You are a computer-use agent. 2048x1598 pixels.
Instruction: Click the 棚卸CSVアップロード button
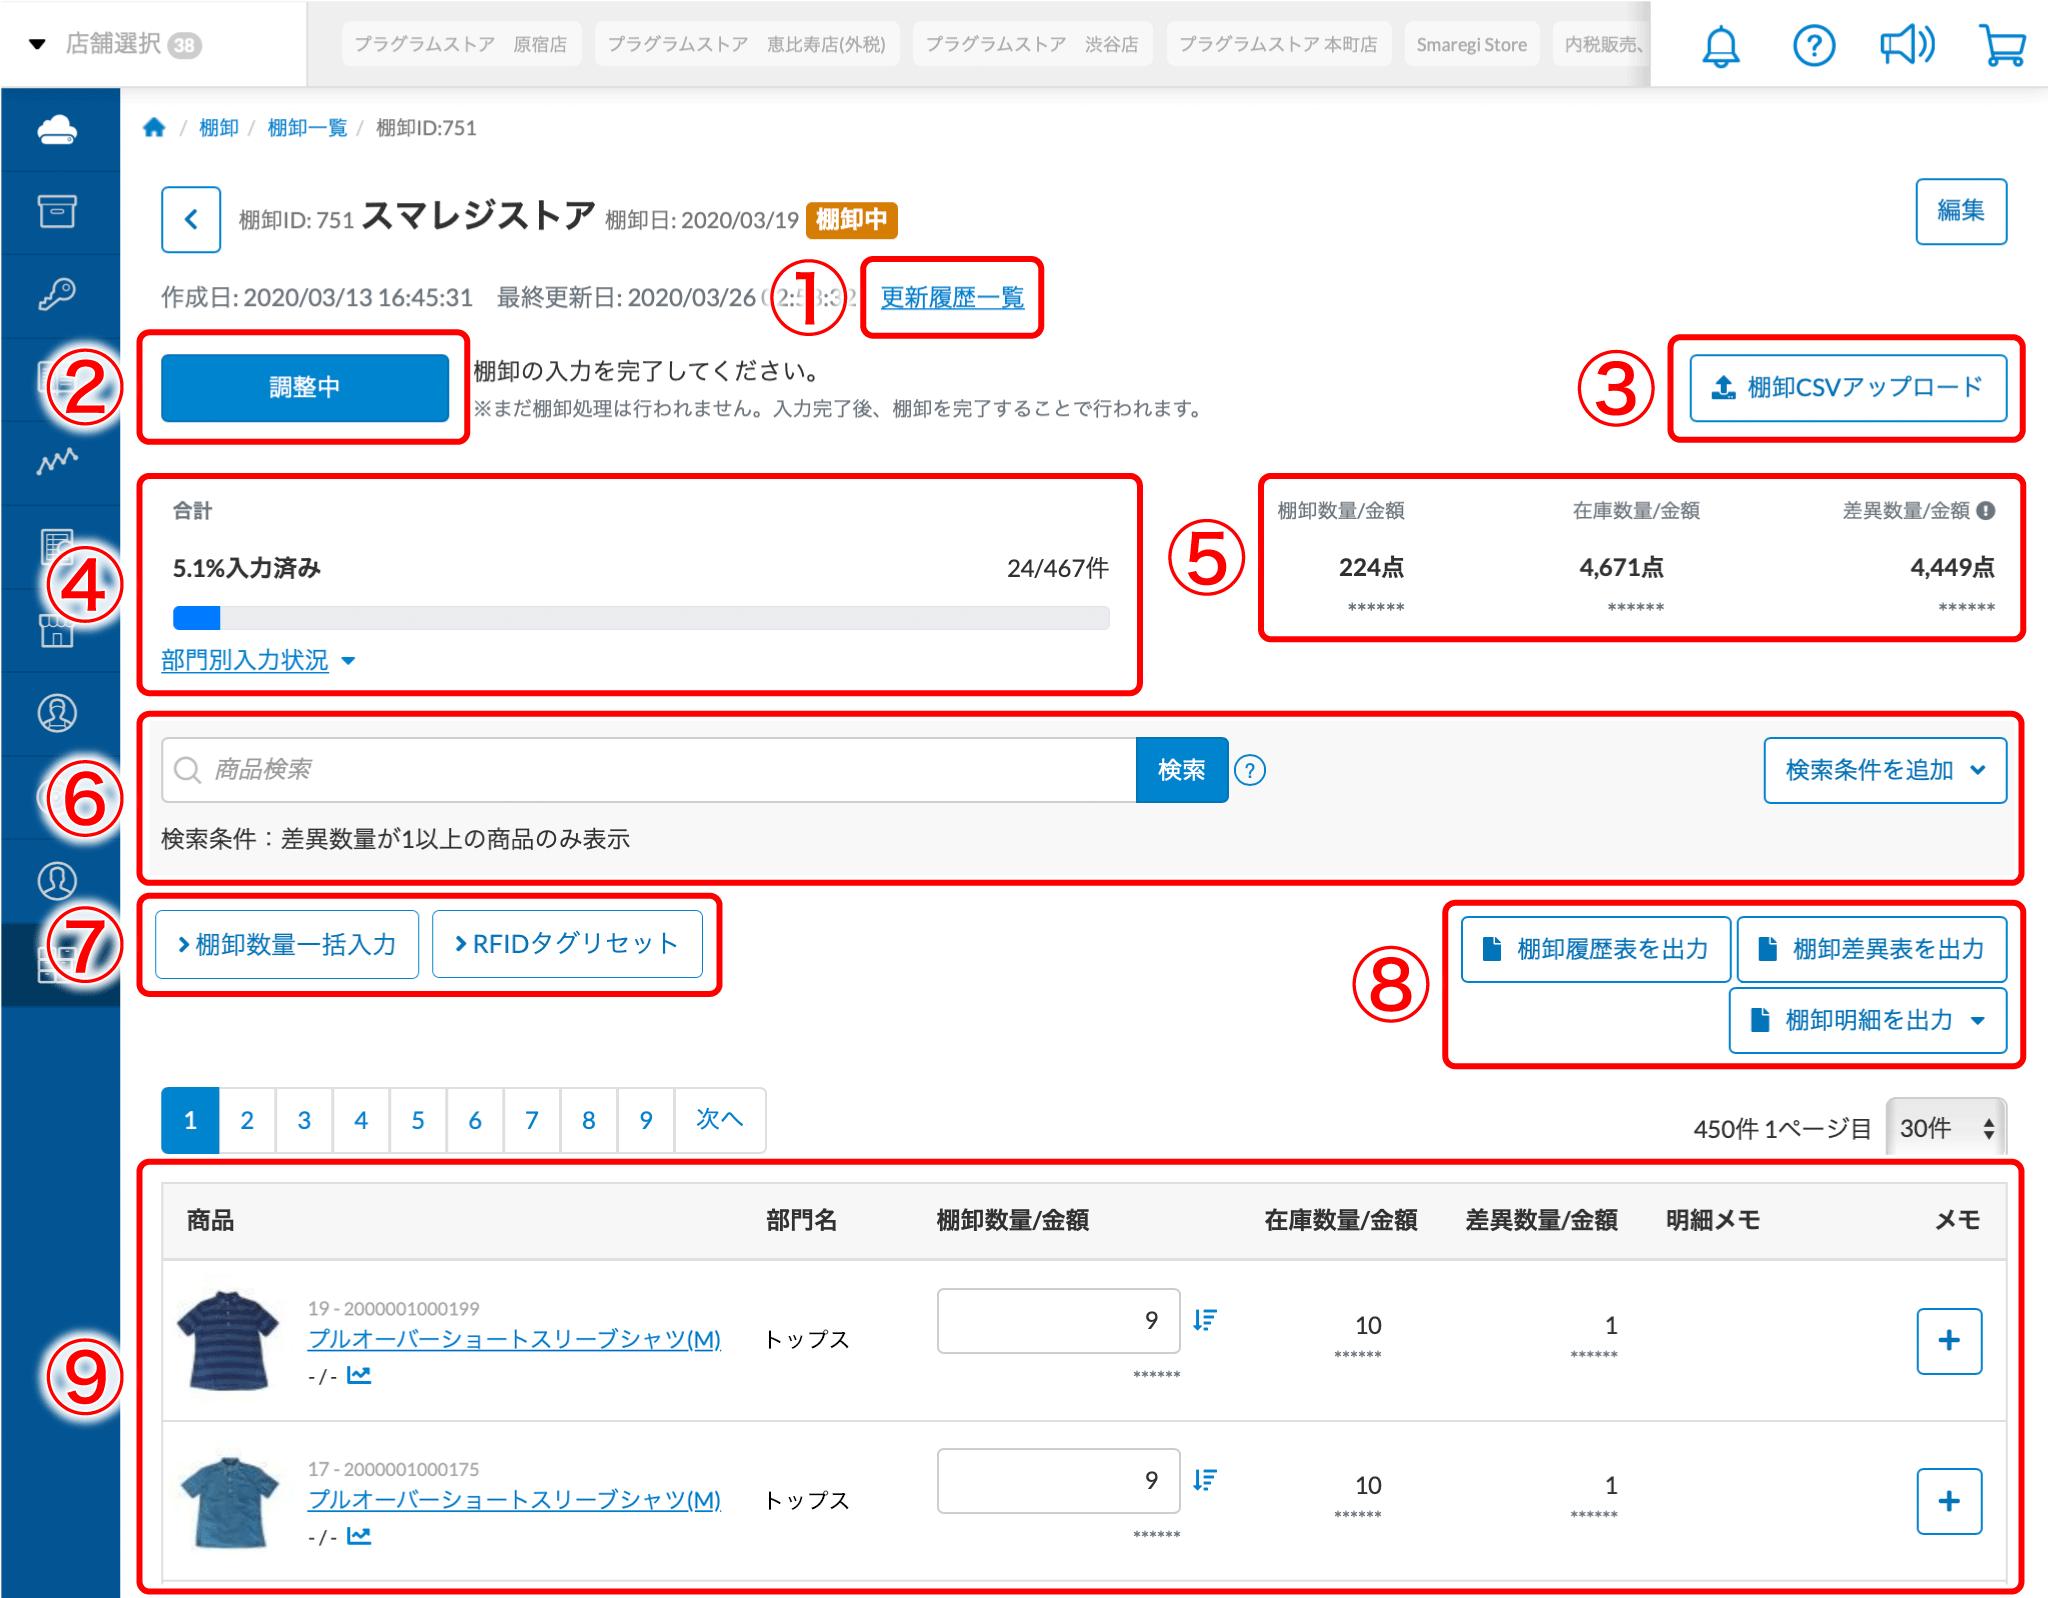point(1847,388)
